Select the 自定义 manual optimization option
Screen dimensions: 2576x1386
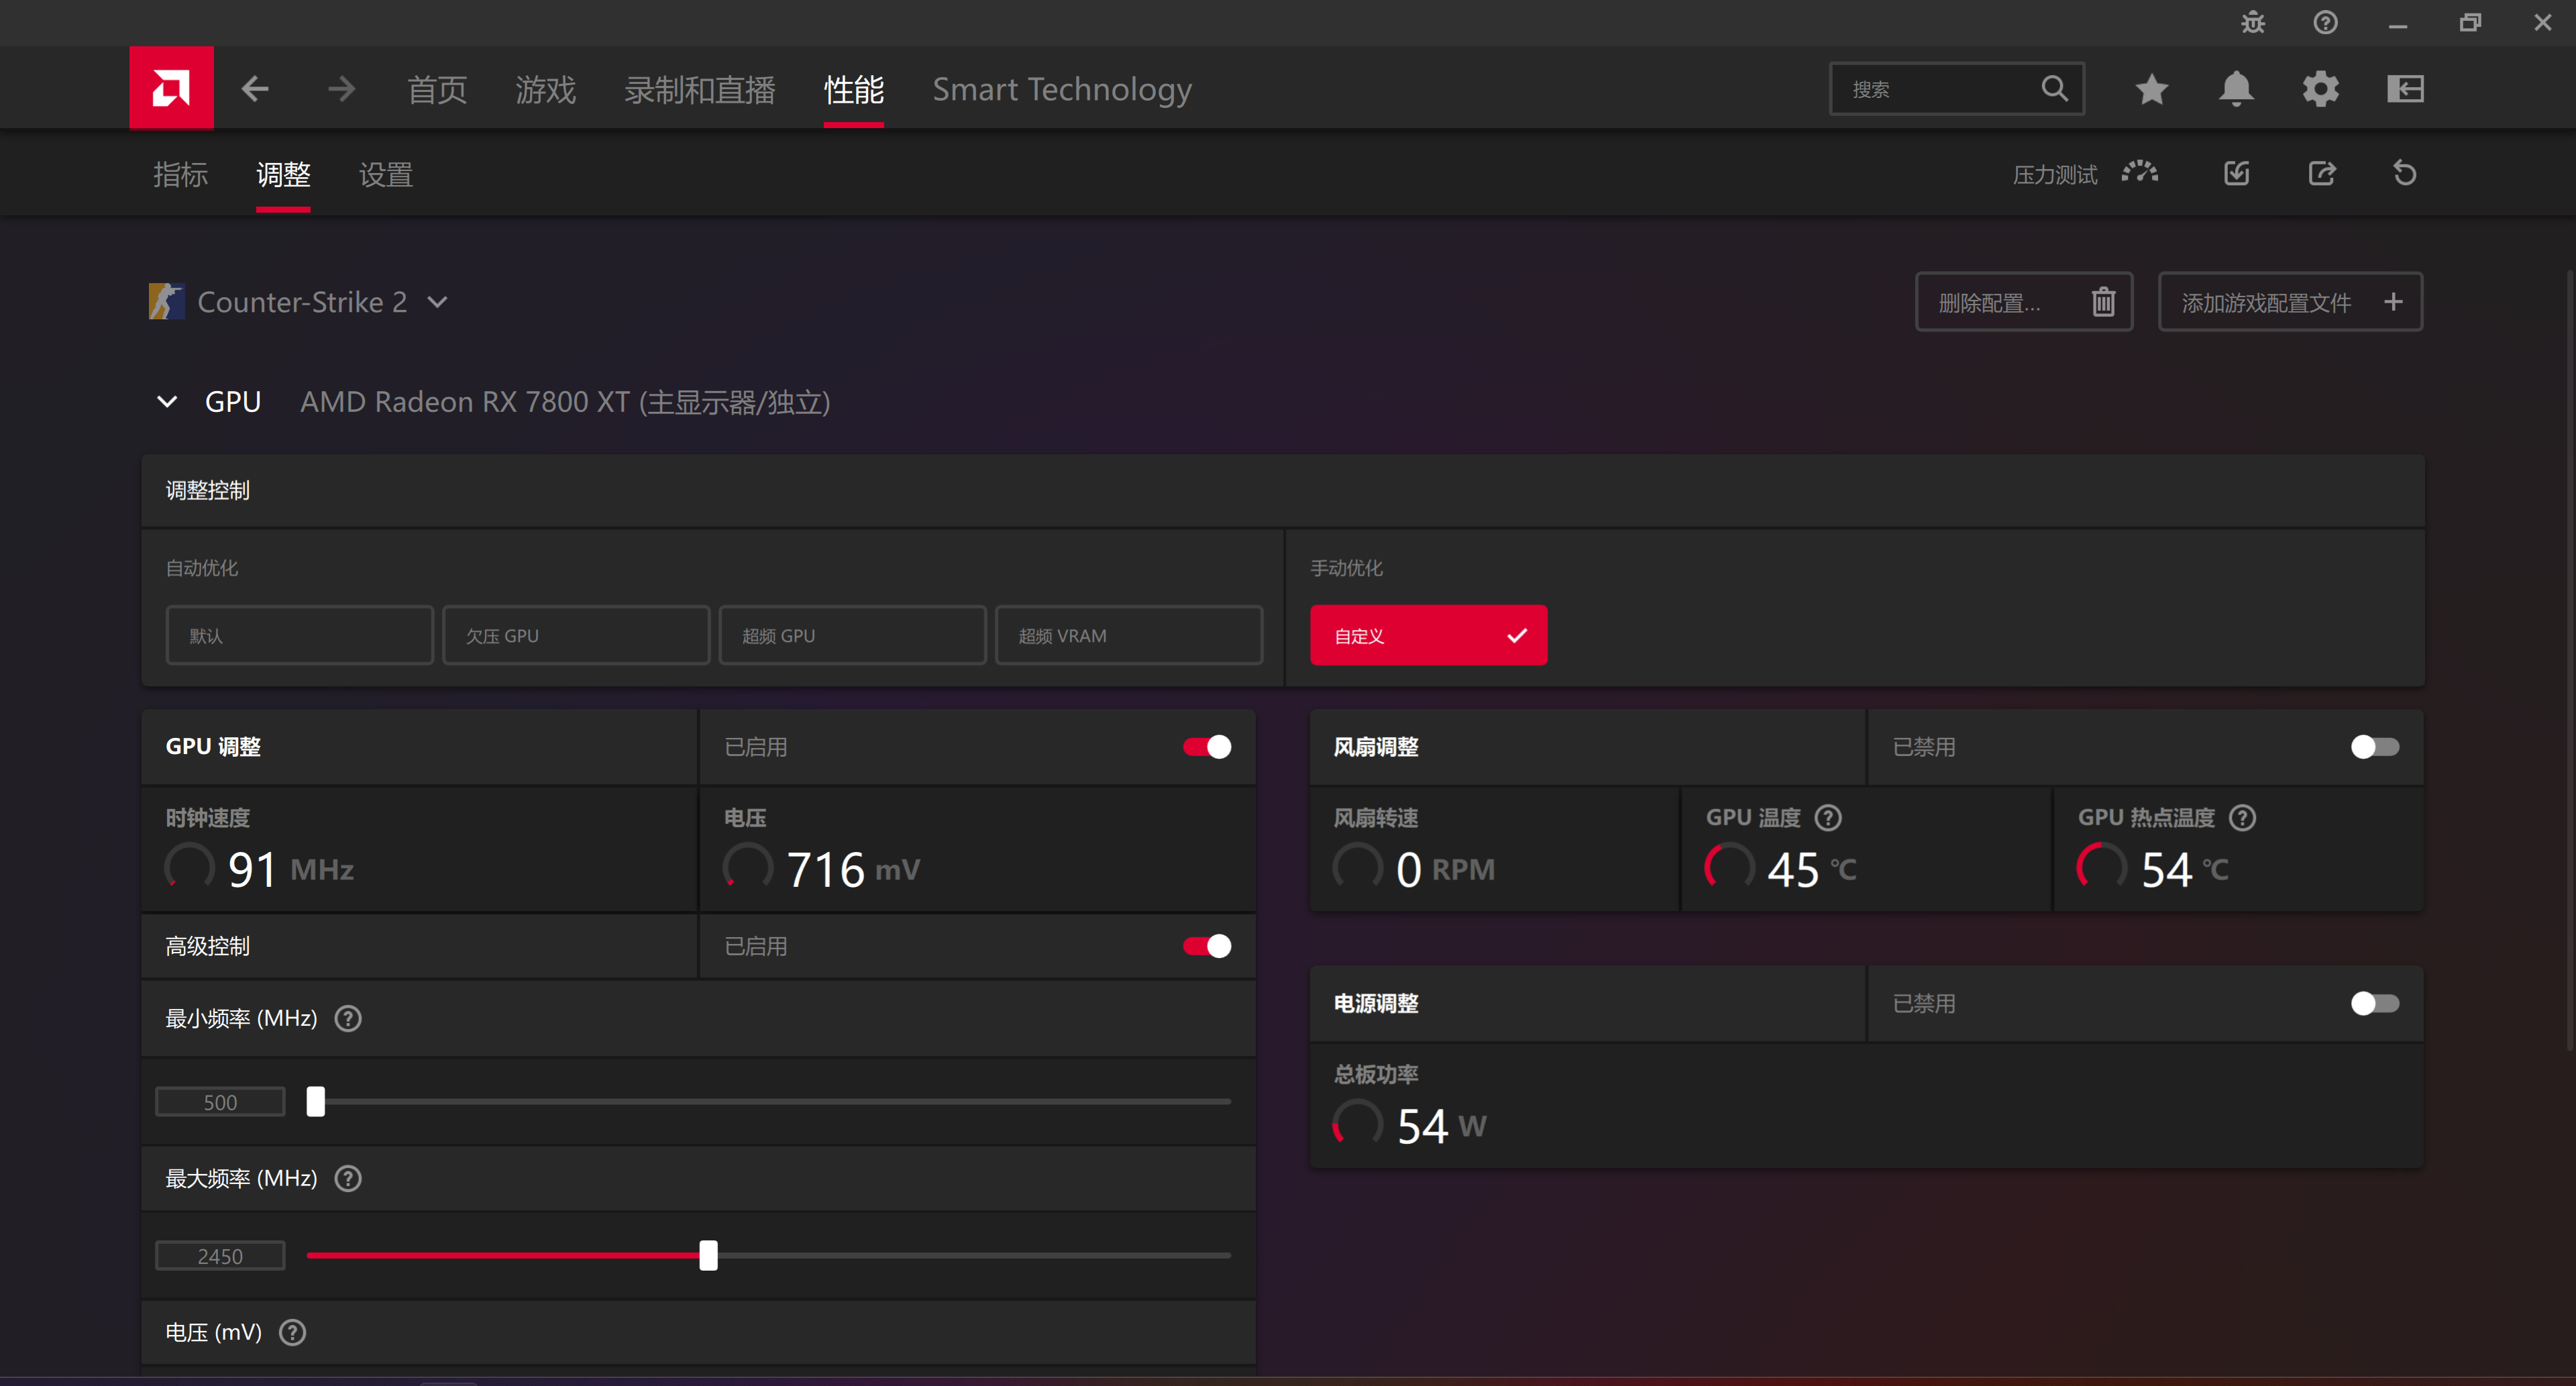pos(1428,635)
